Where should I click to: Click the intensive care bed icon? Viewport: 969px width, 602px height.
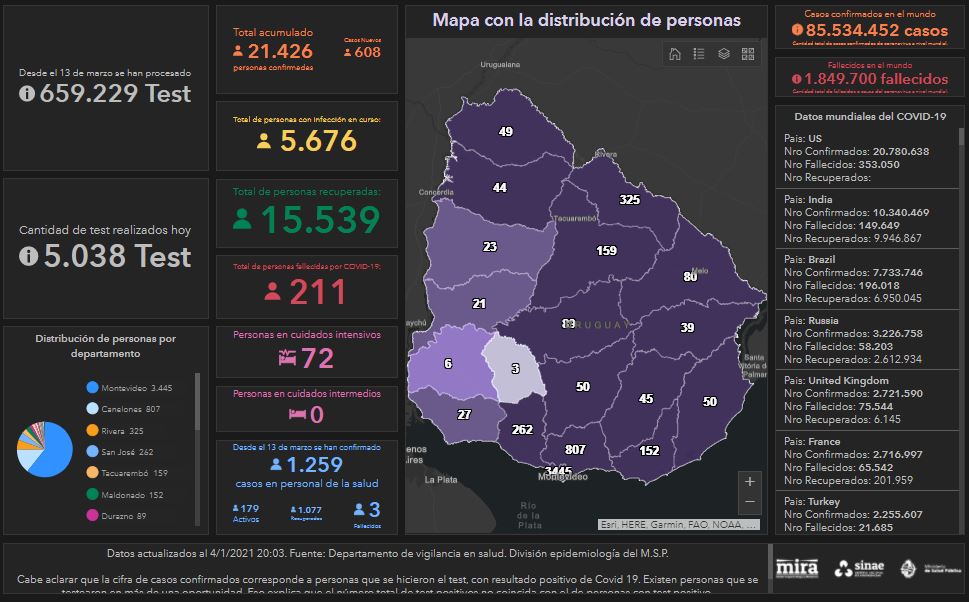[x=287, y=357]
